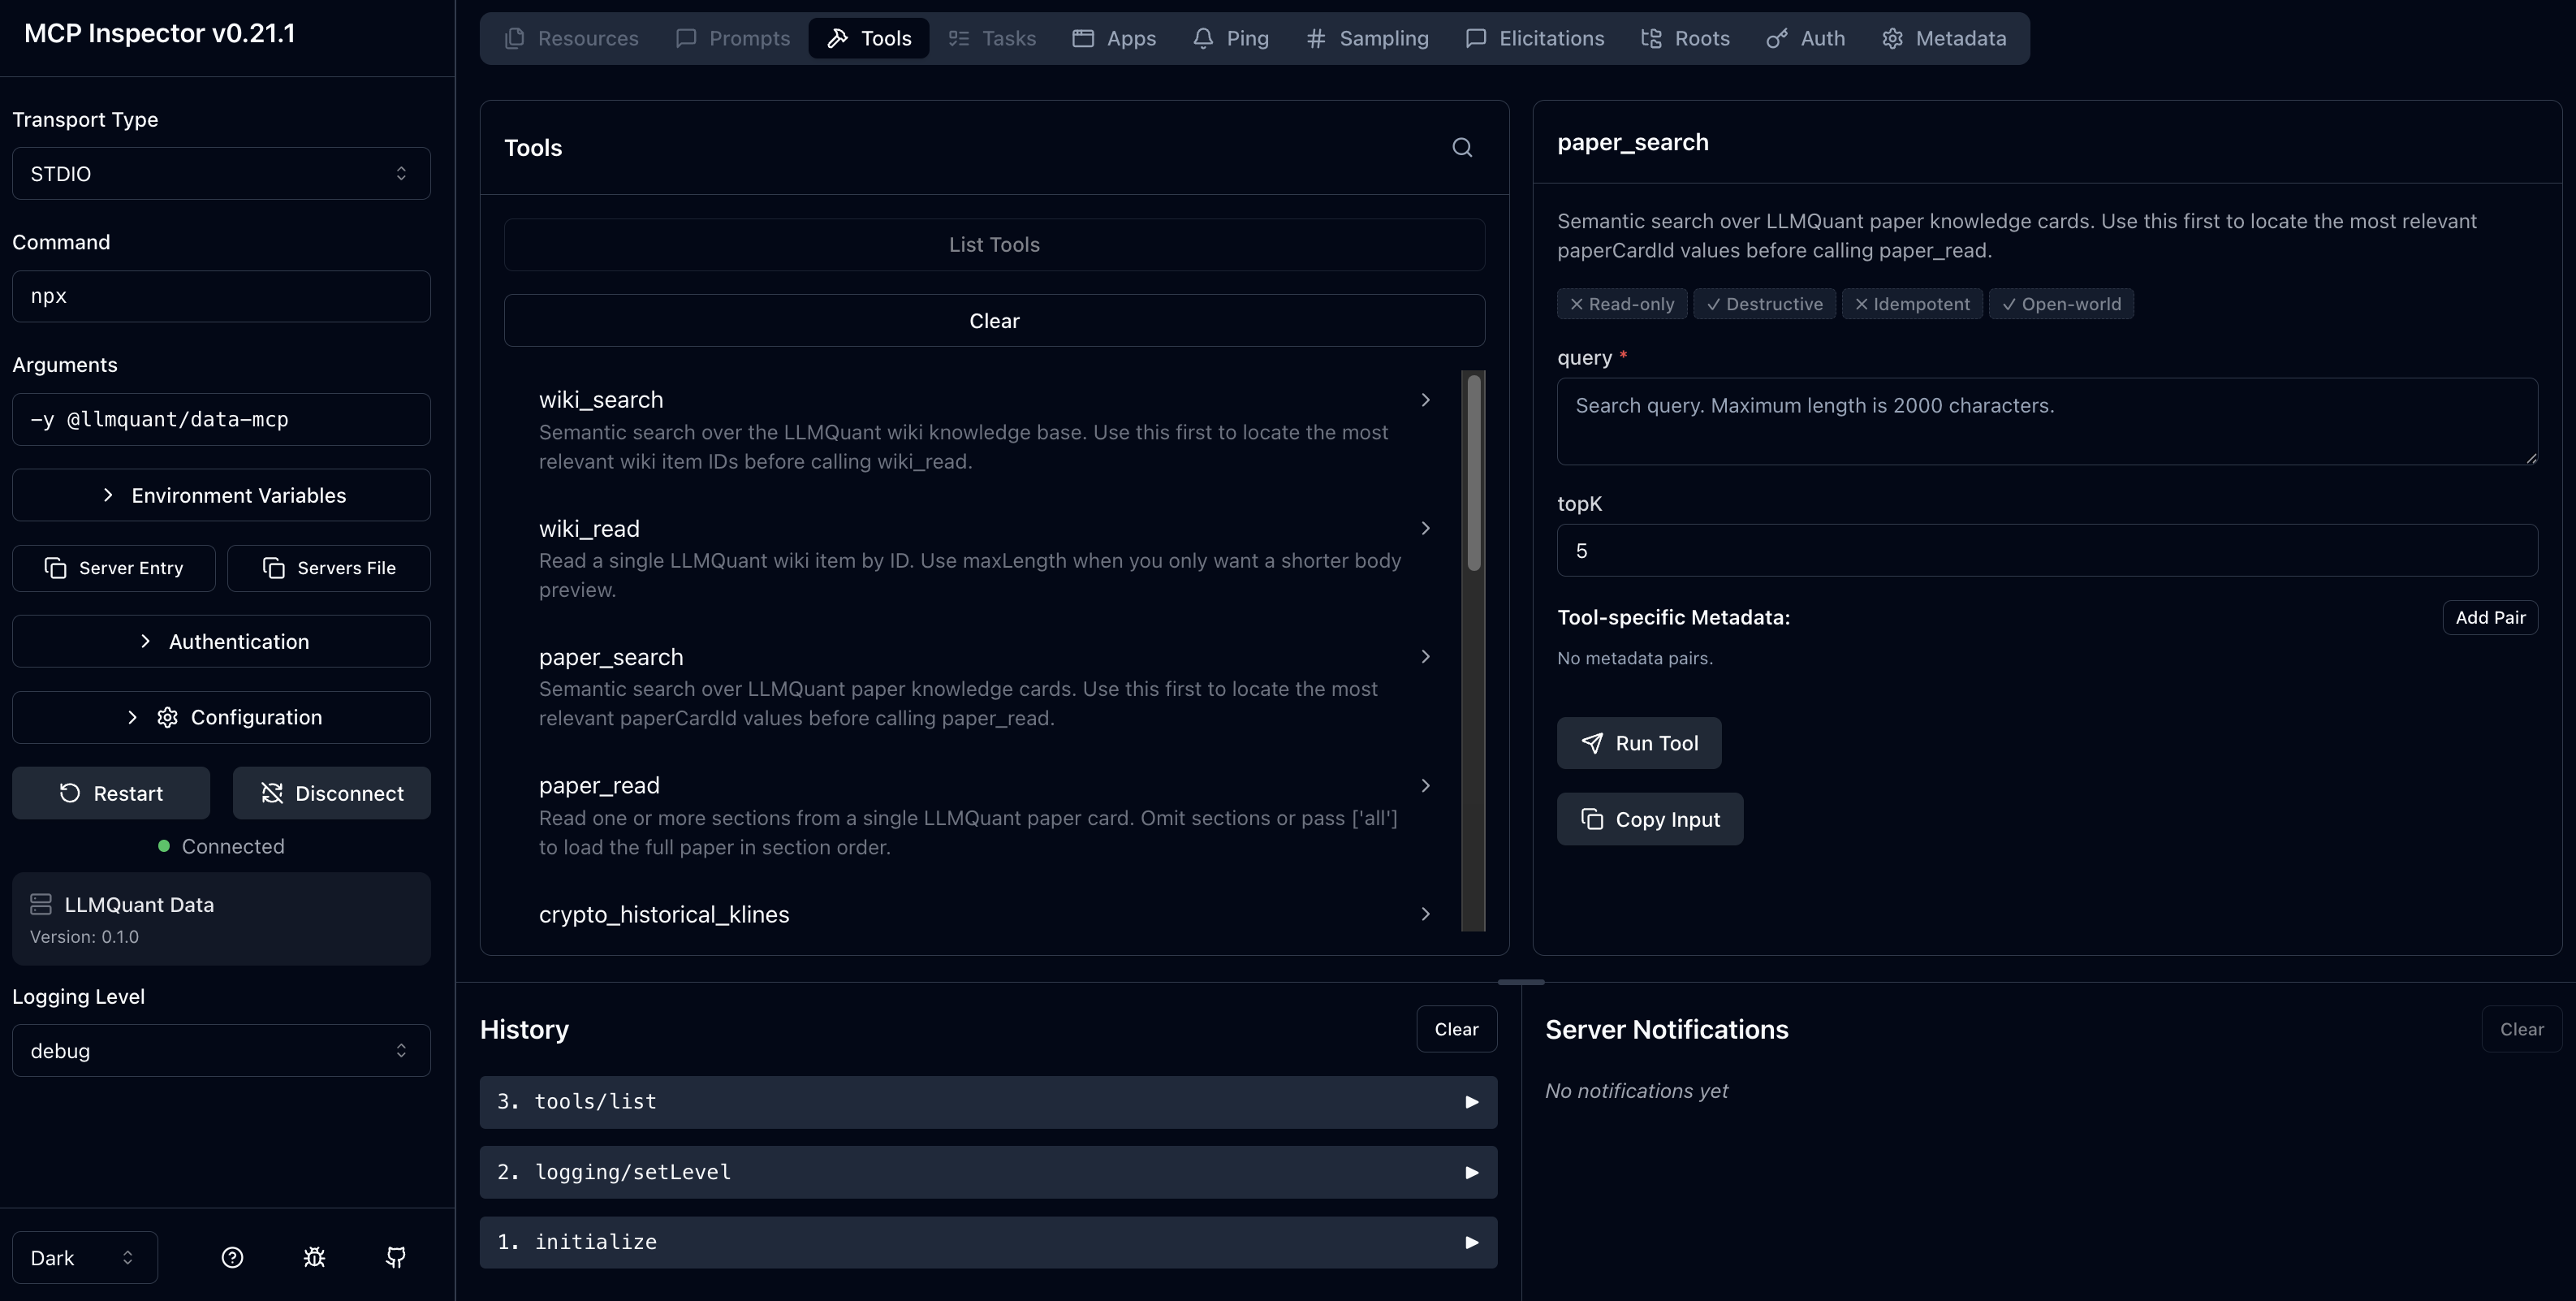
Task: Select the paper_read tool
Action: [982, 815]
